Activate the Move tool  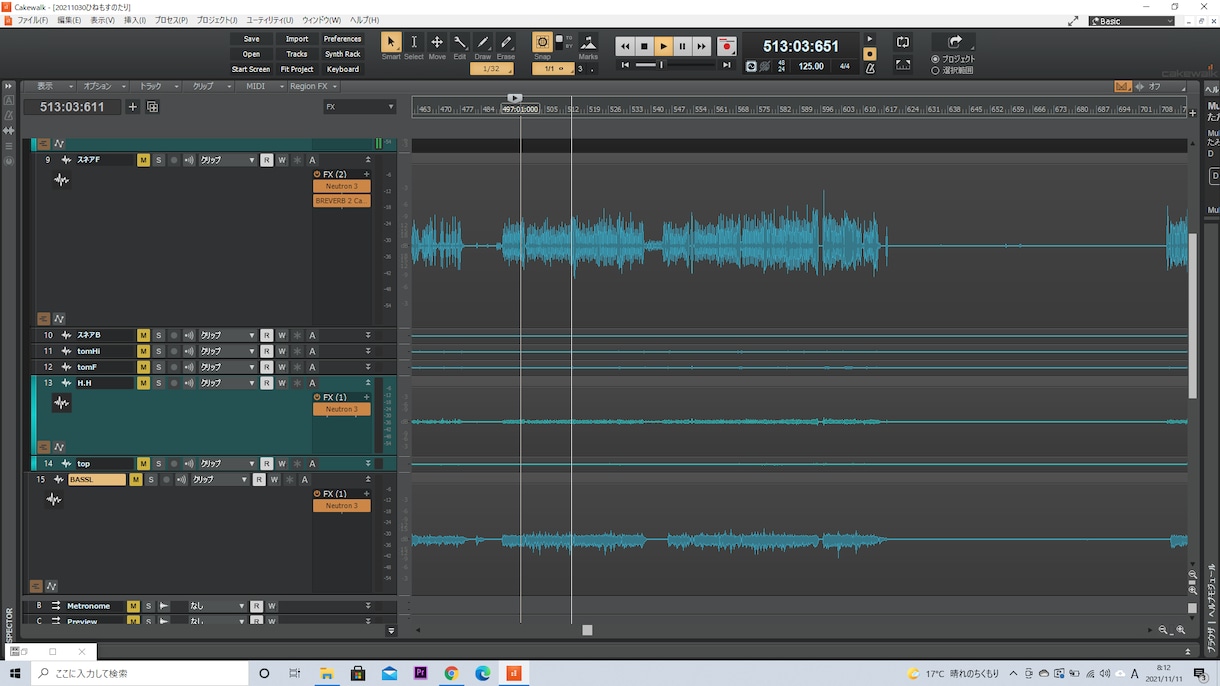437,42
